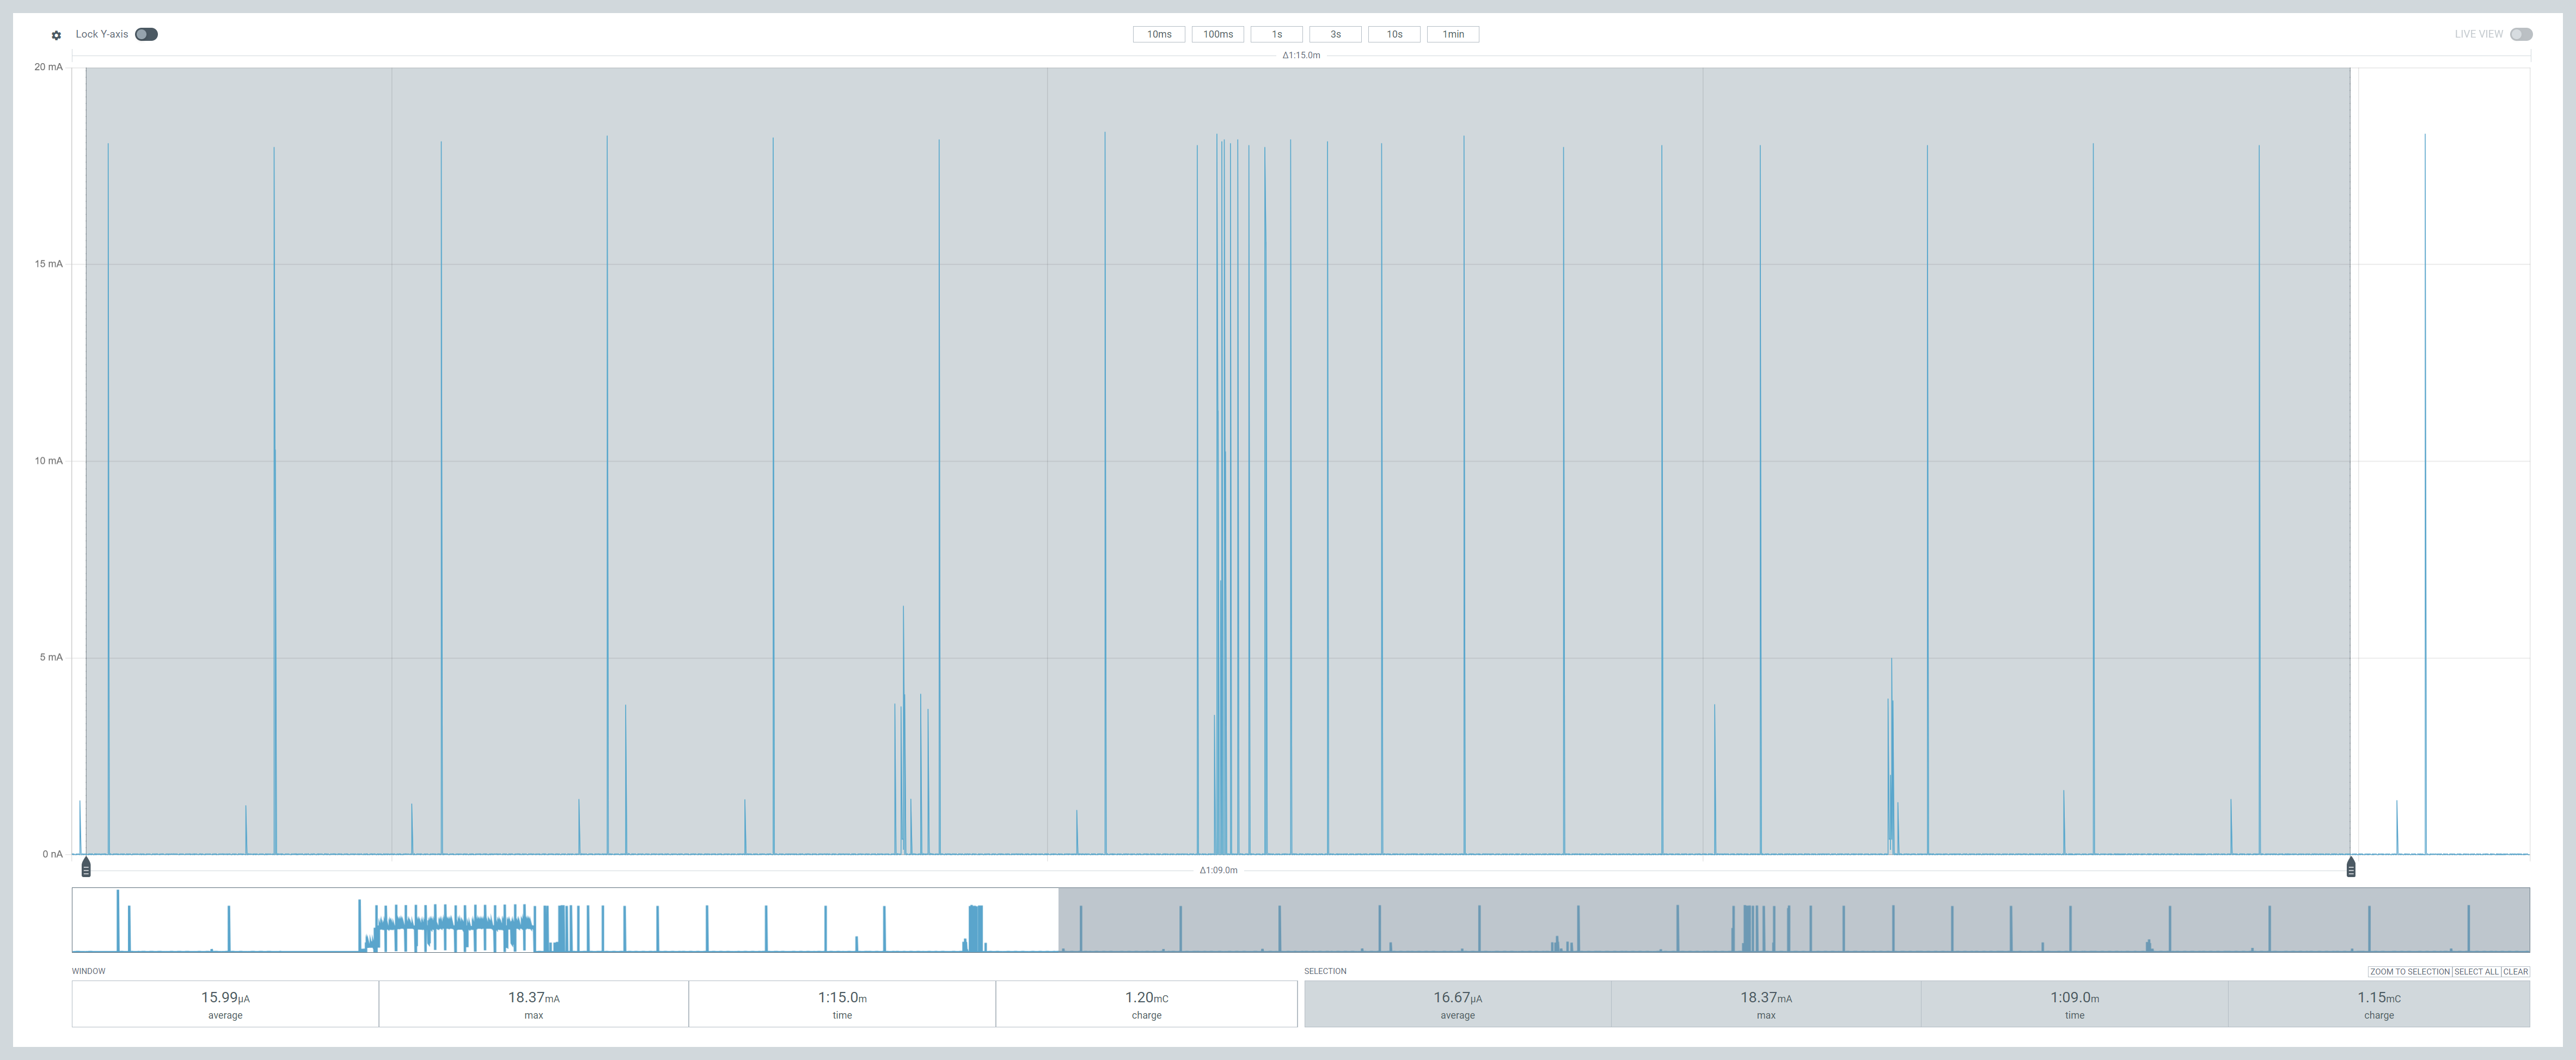Click the highlighted minimap window region
Image resolution: width=2576 pixels, height=1060 pixels.
click(x=1793, y=920)
